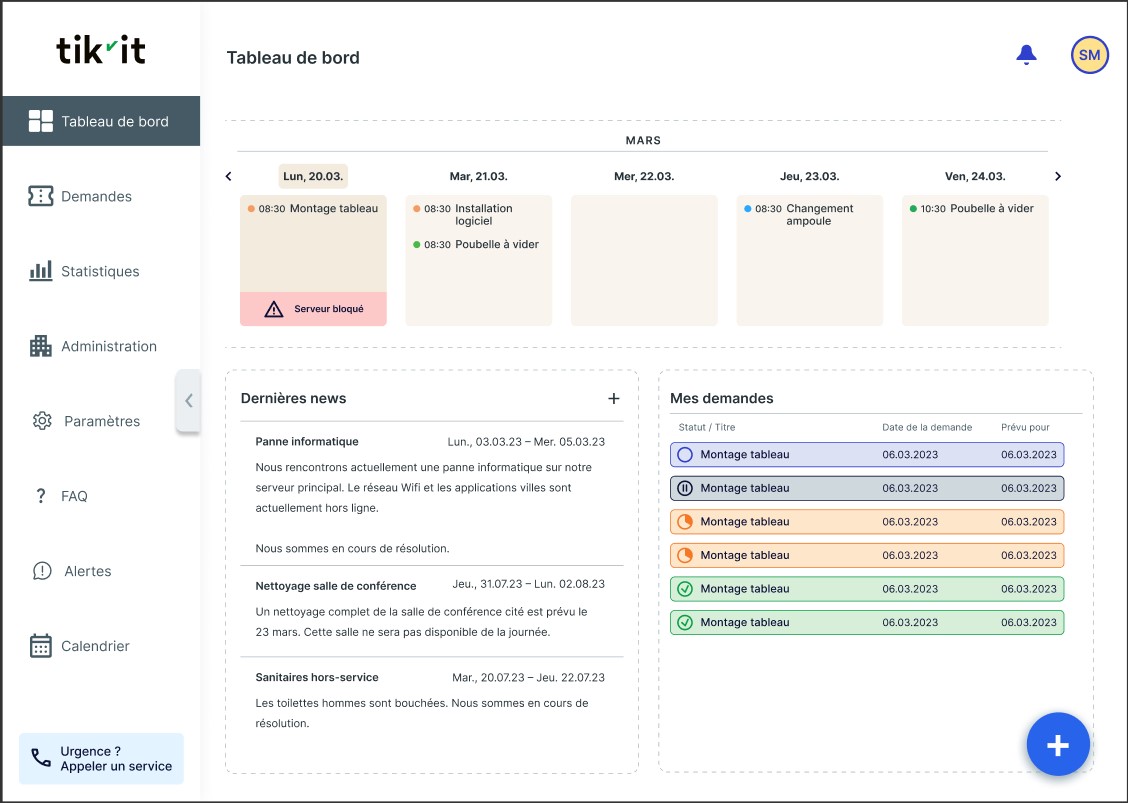The width and height of the screenshot is (1128, 803).
Task: Click the Paramètres gear icon
Action: coord(42,421)
